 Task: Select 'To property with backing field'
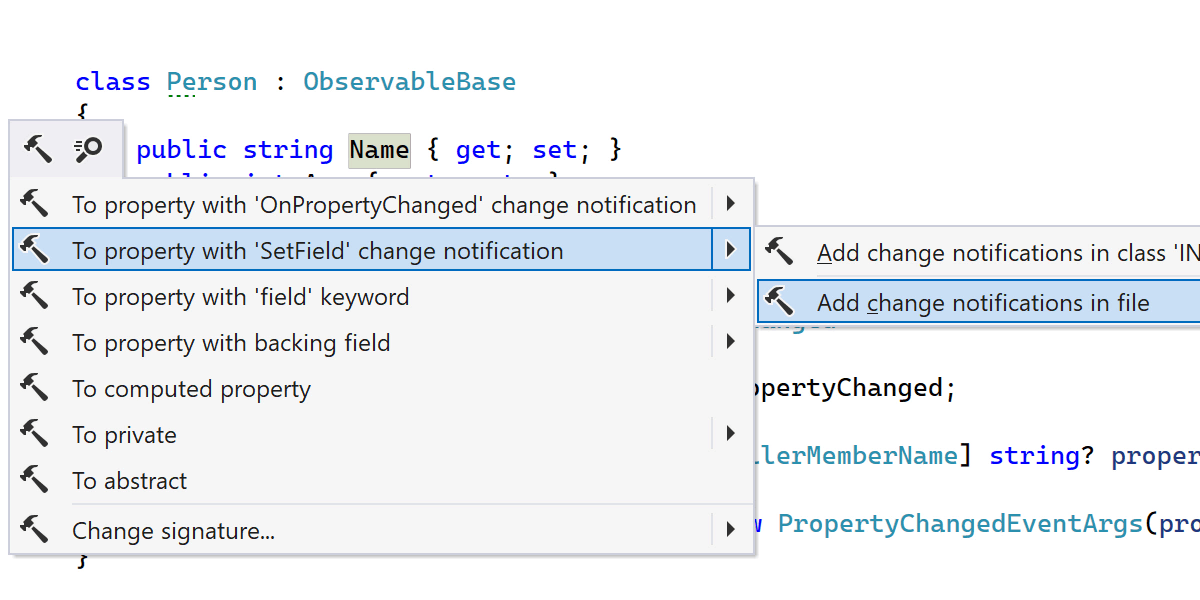231,343
